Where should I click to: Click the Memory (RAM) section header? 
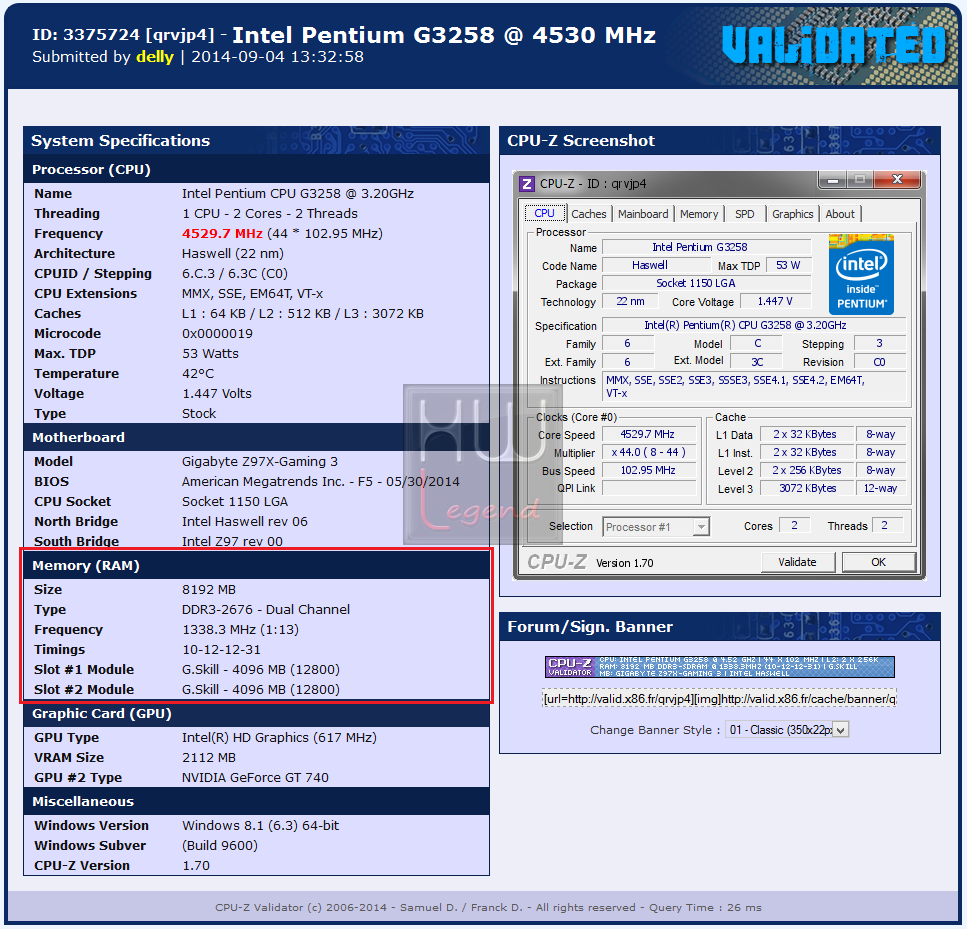(x=257, y=566)
